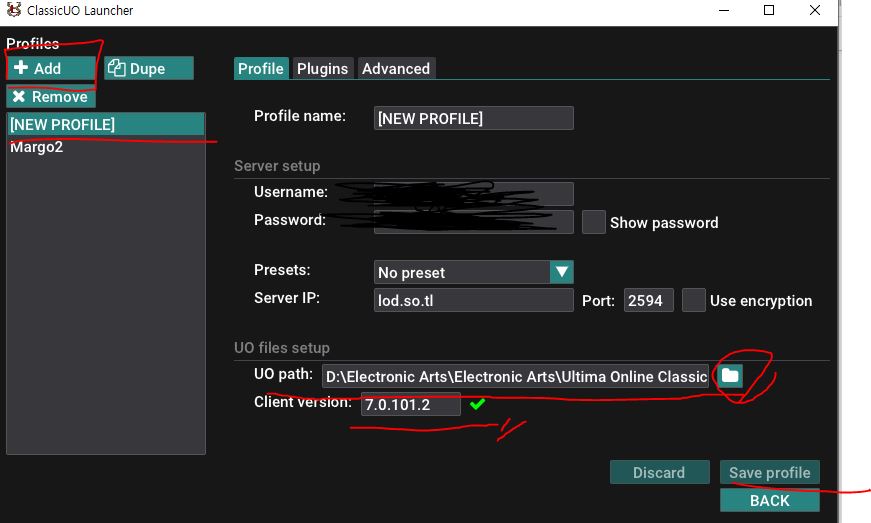Browse UO path with folder icon
Image resolution: width=871 pixels, height=523 pixels.
click(730, 376)
